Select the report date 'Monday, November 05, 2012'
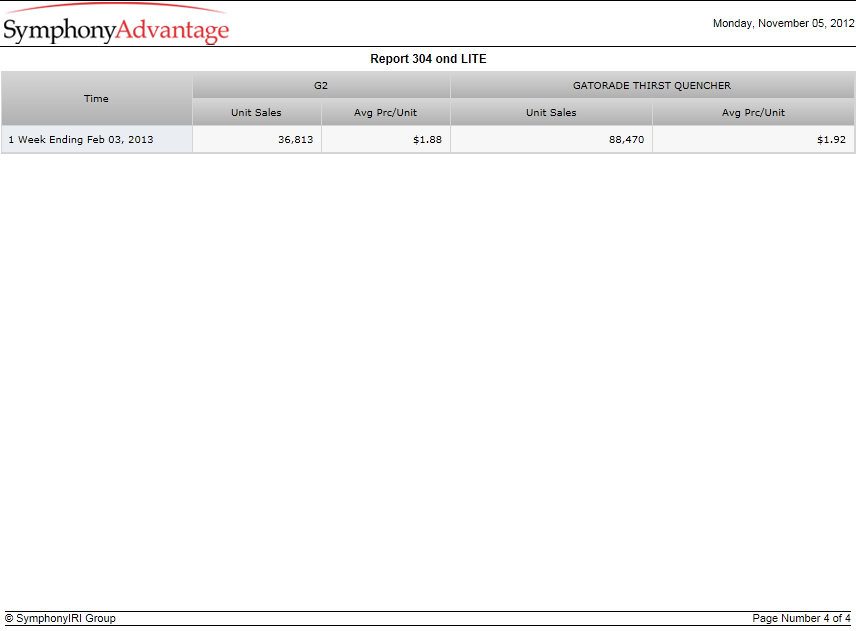The image size is (856, 631). coord(783,23)
